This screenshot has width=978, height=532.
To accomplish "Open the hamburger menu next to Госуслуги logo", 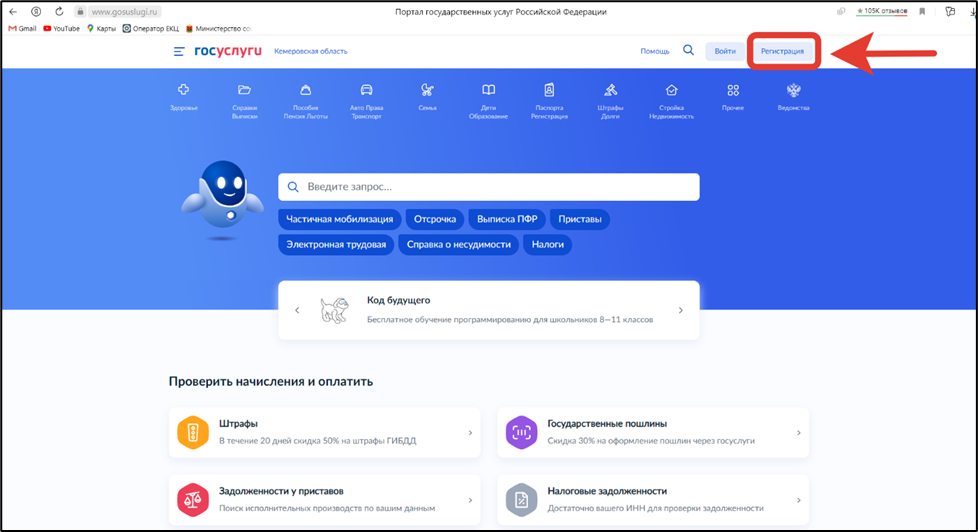I will pos(179,52).
